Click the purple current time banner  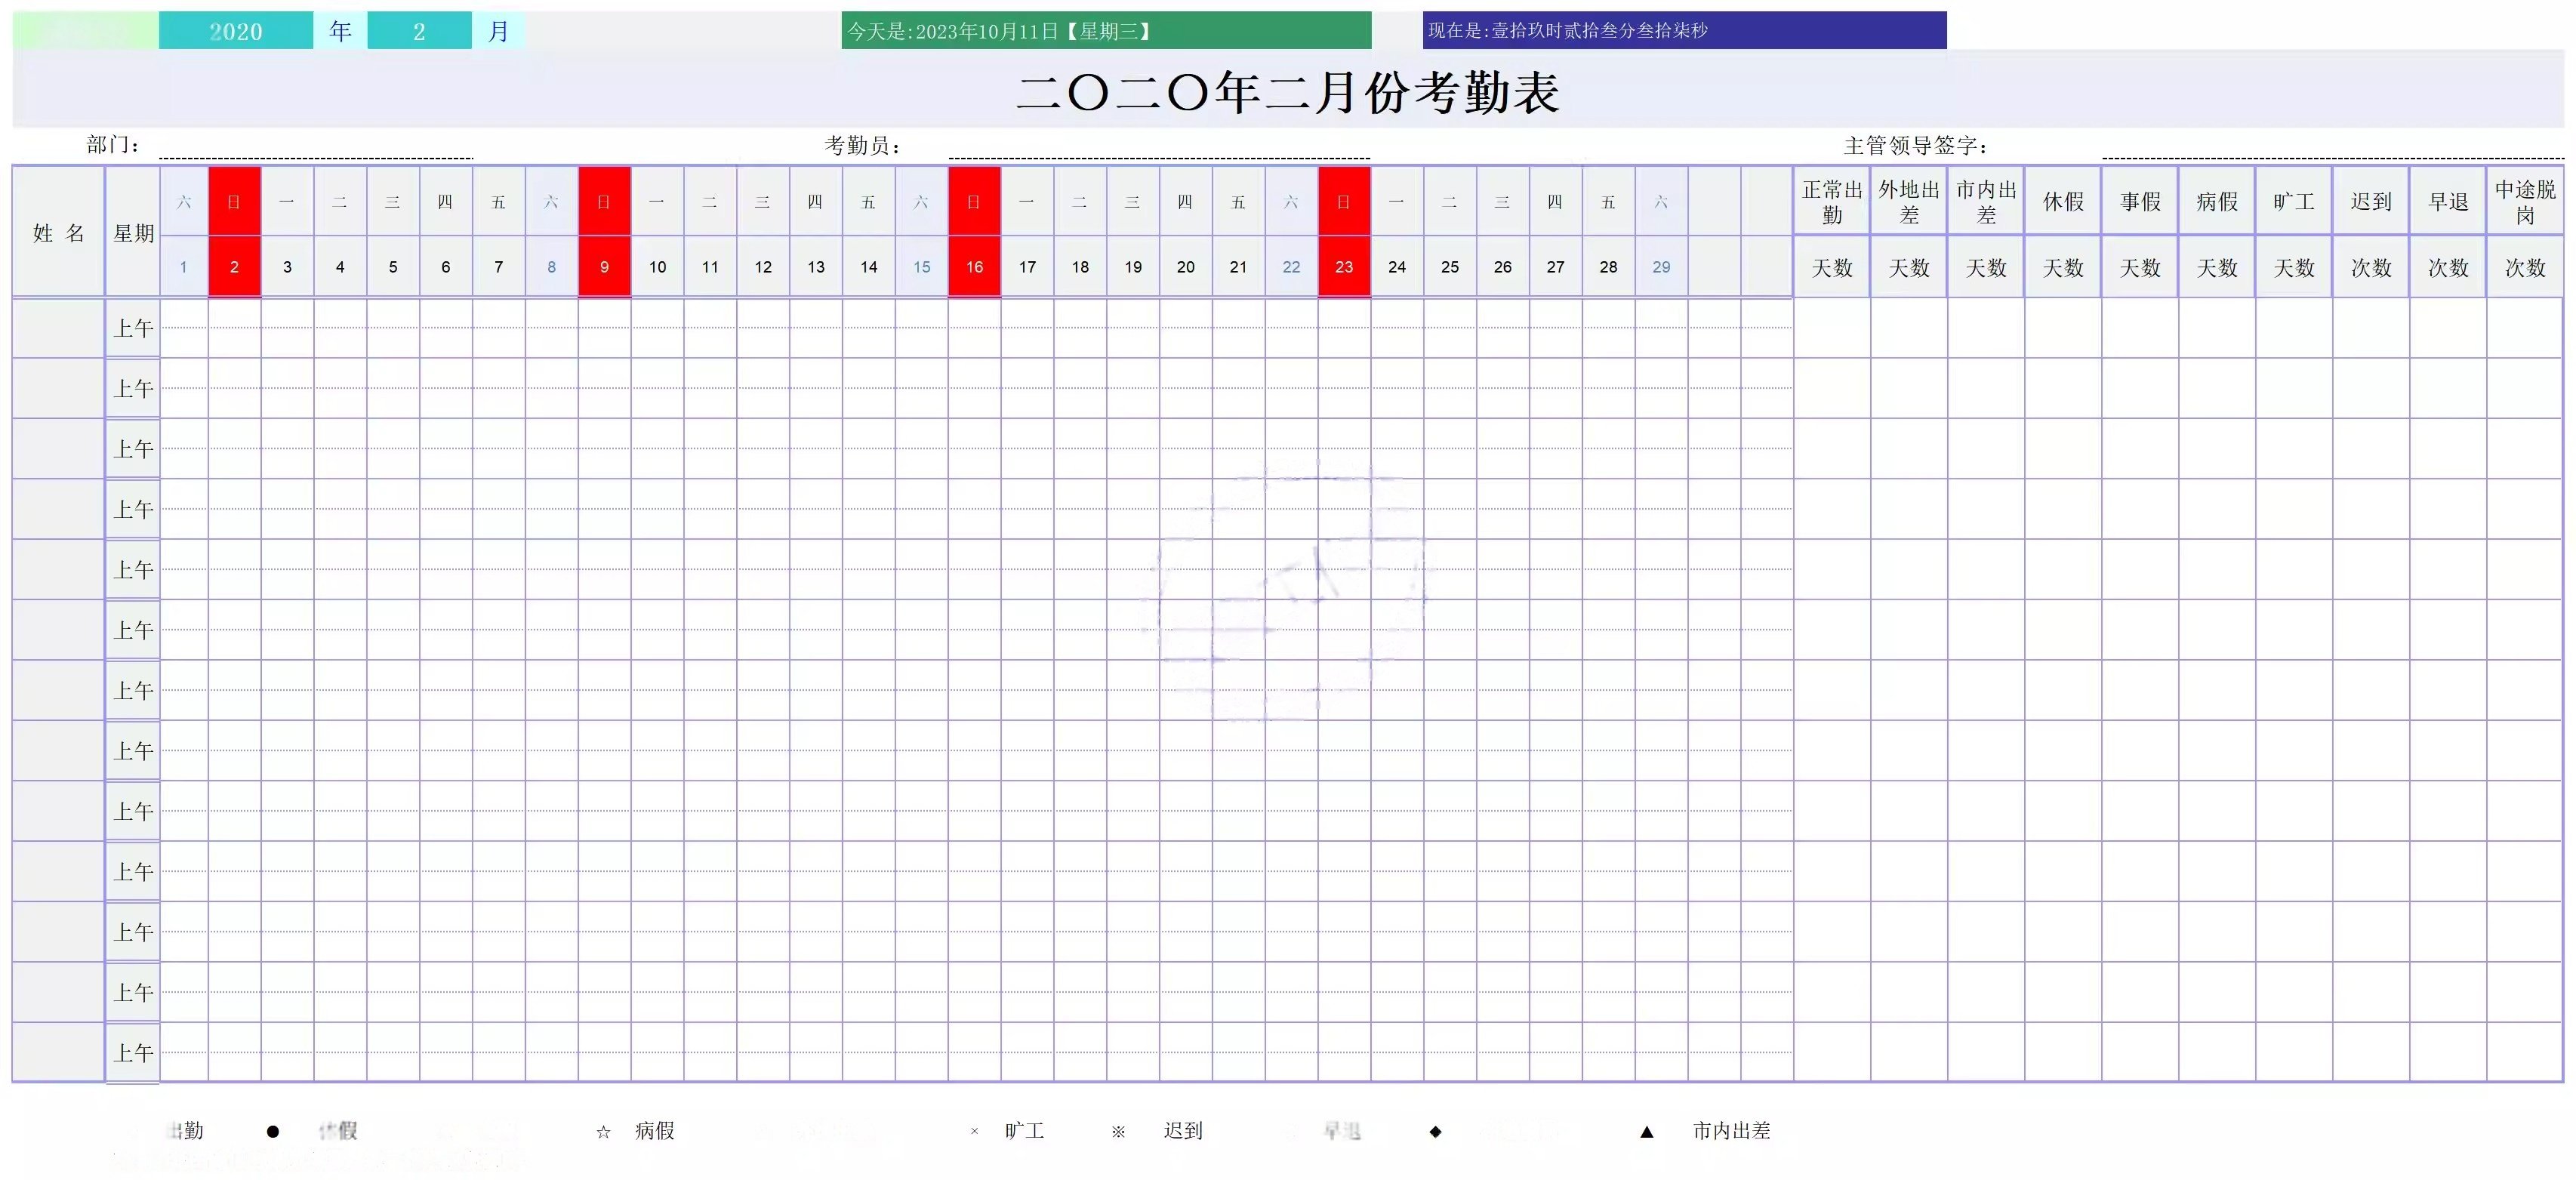click(1684, 31)
